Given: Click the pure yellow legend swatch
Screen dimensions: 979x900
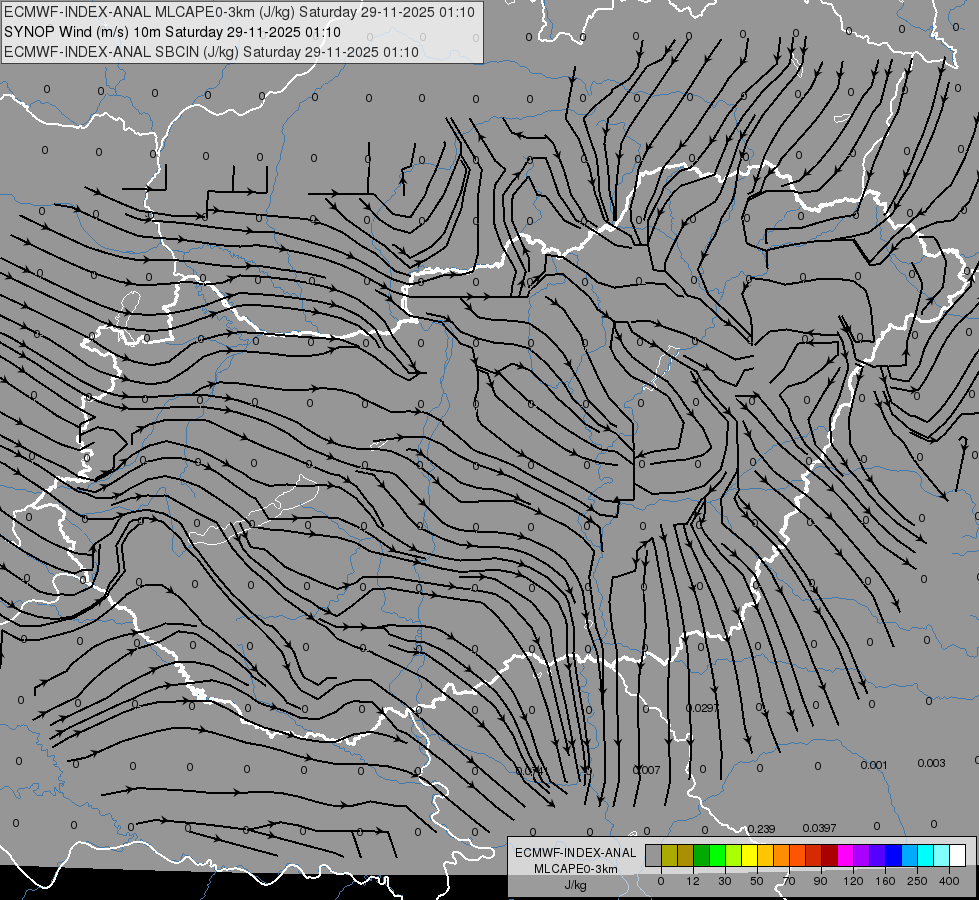Looking at the screenshot, I should pos(750,855).
